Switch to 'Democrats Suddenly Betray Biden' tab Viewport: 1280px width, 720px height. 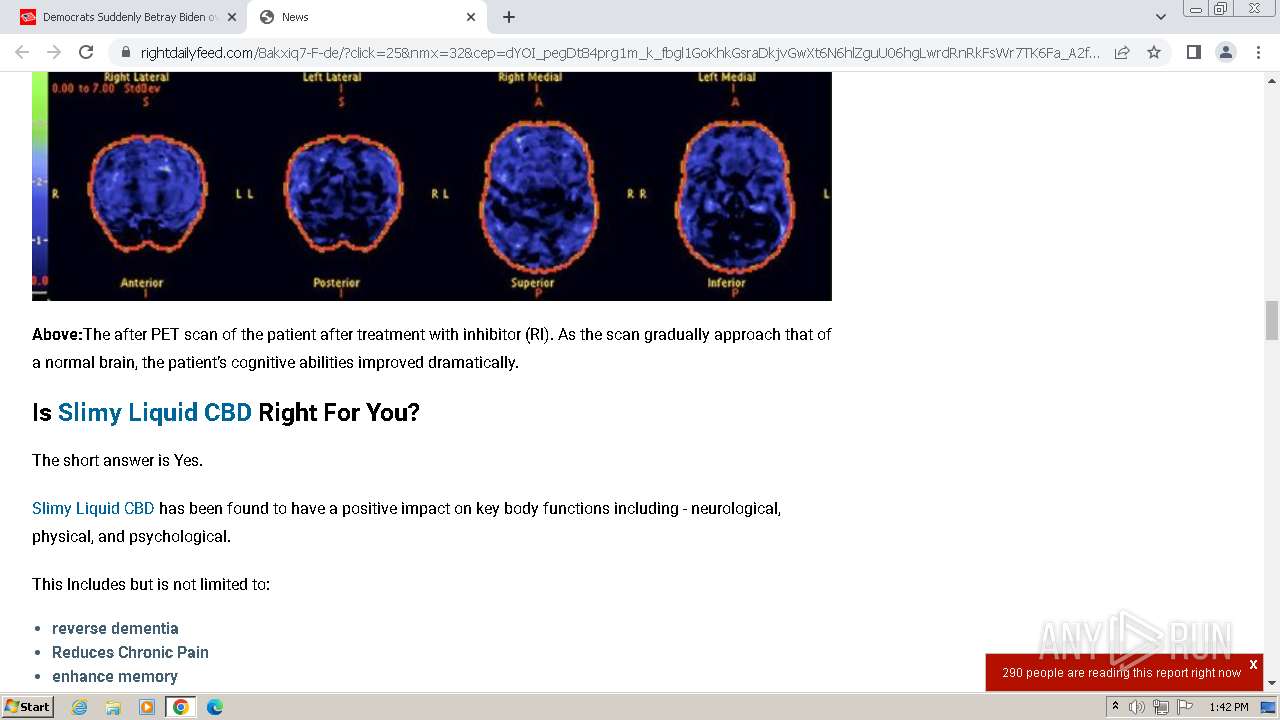coord(128,17)
